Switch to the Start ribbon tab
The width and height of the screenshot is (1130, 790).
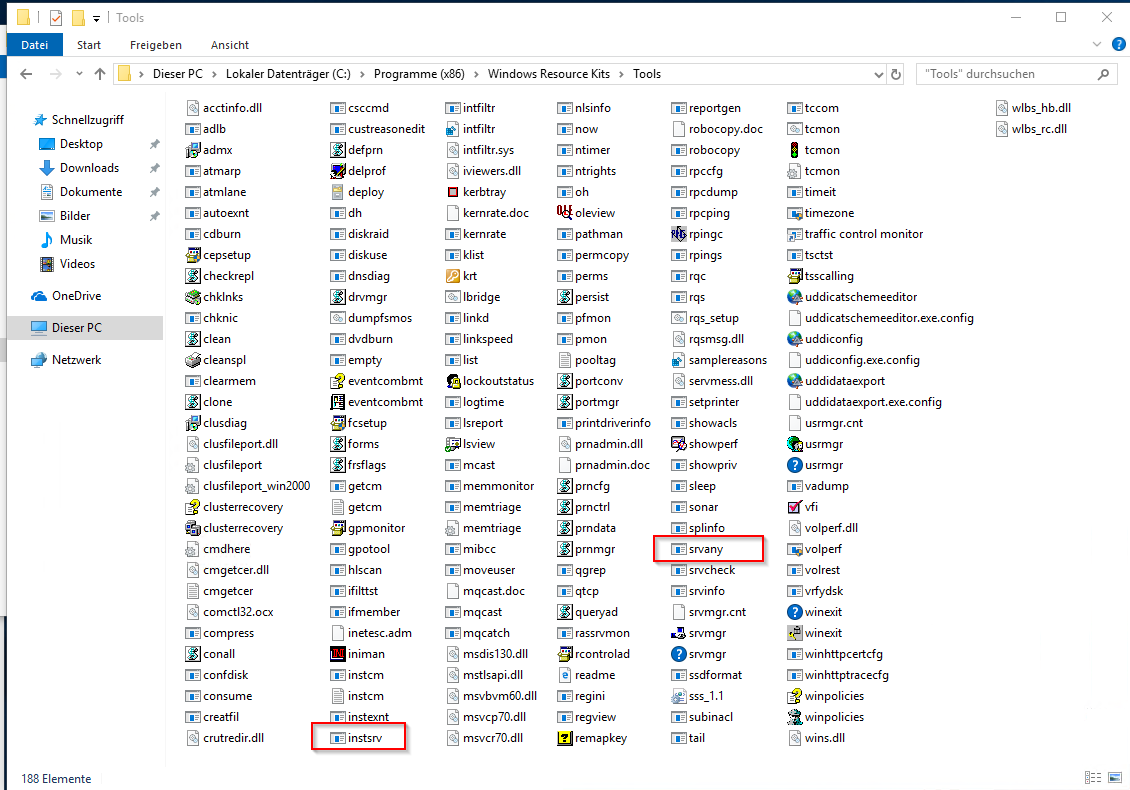click(89, 45)
